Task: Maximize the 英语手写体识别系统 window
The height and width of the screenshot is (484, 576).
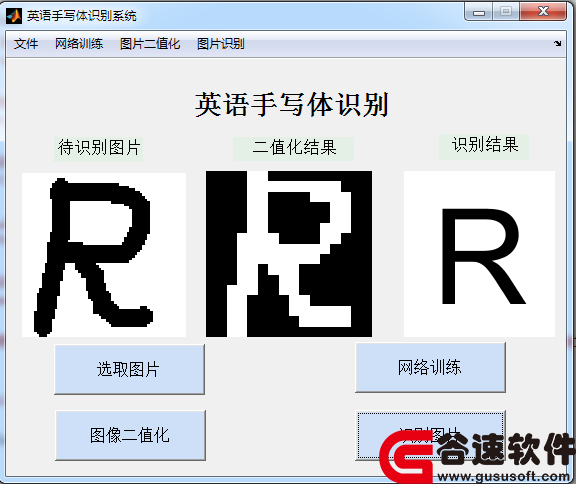Action: [505, 12]
